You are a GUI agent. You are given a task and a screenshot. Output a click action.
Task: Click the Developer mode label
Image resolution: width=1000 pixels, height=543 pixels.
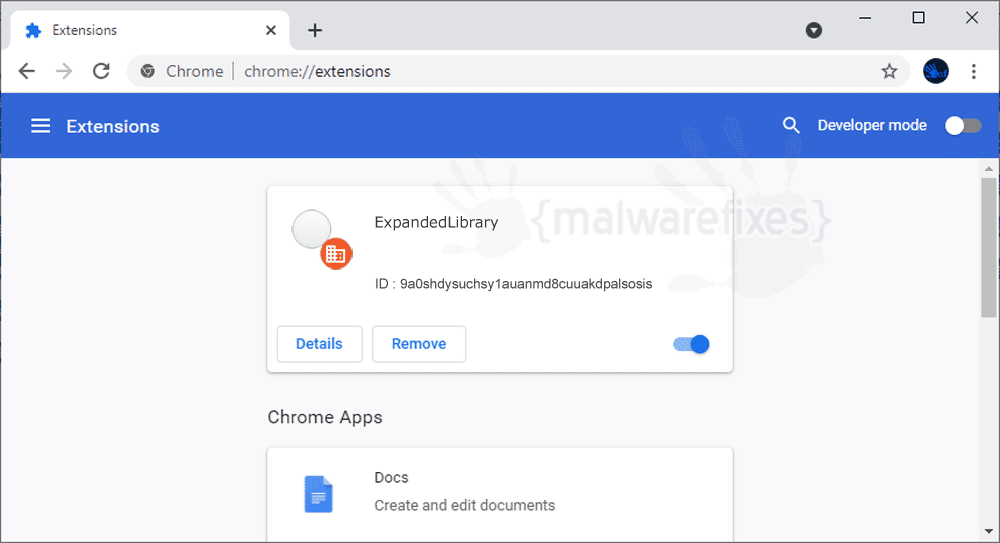872,125
